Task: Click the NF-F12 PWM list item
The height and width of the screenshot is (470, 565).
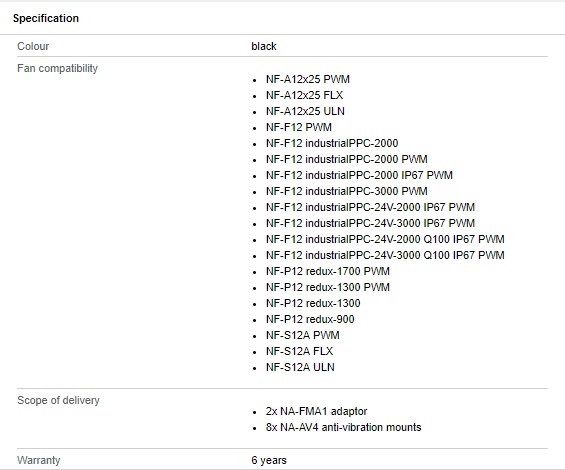Action: [x=299, y=127]
